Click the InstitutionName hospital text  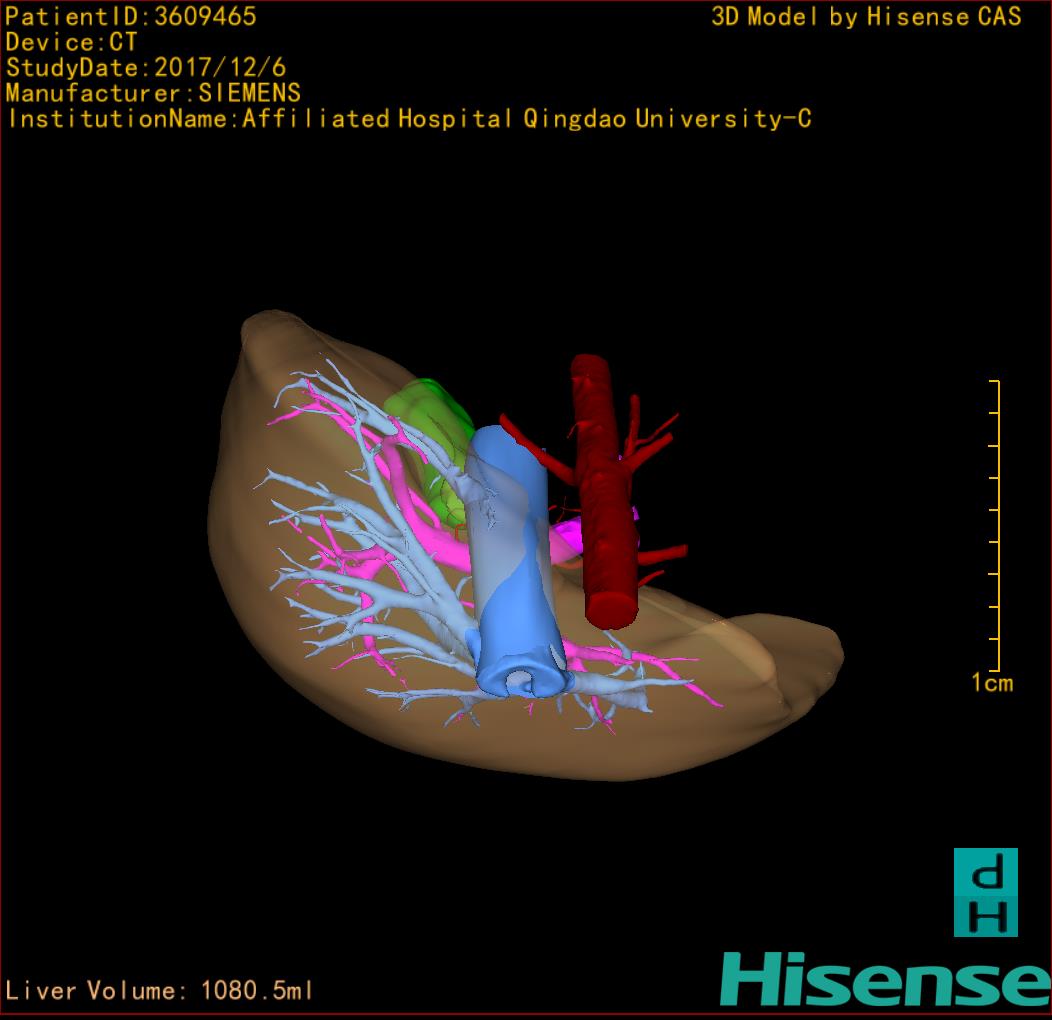click(408, 120)
